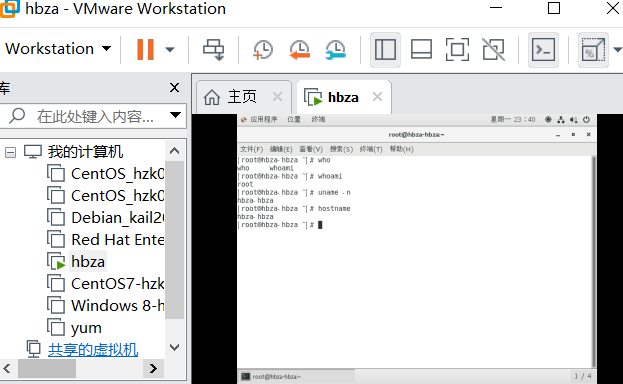
Task: Select 我的计算机 in the library tree
Action: (x=85, y=152)
